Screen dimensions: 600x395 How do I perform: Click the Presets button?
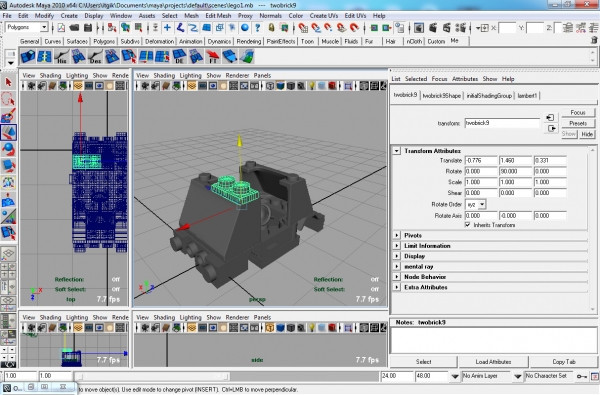pos(578,123)
